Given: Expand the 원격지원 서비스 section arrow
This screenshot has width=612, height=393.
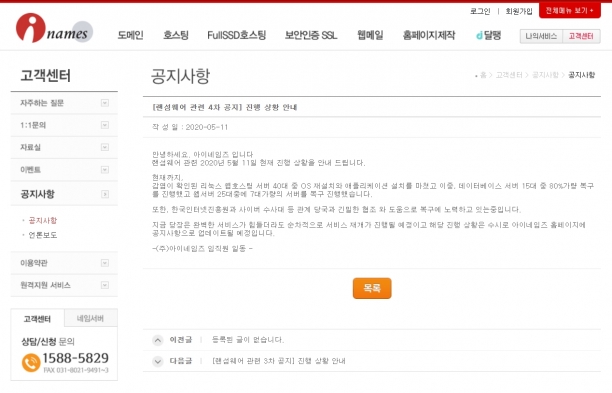Looking at the screenshot, I should [x=105, y=285].
